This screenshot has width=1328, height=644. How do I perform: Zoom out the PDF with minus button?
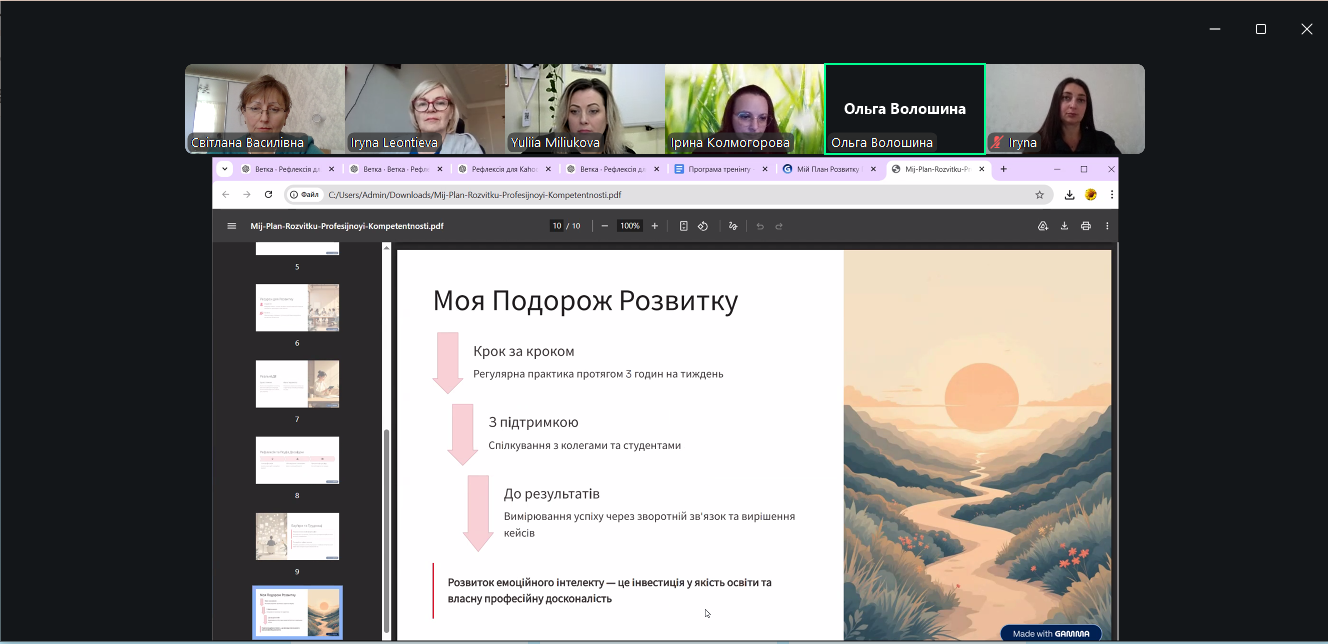coord(605,226)
